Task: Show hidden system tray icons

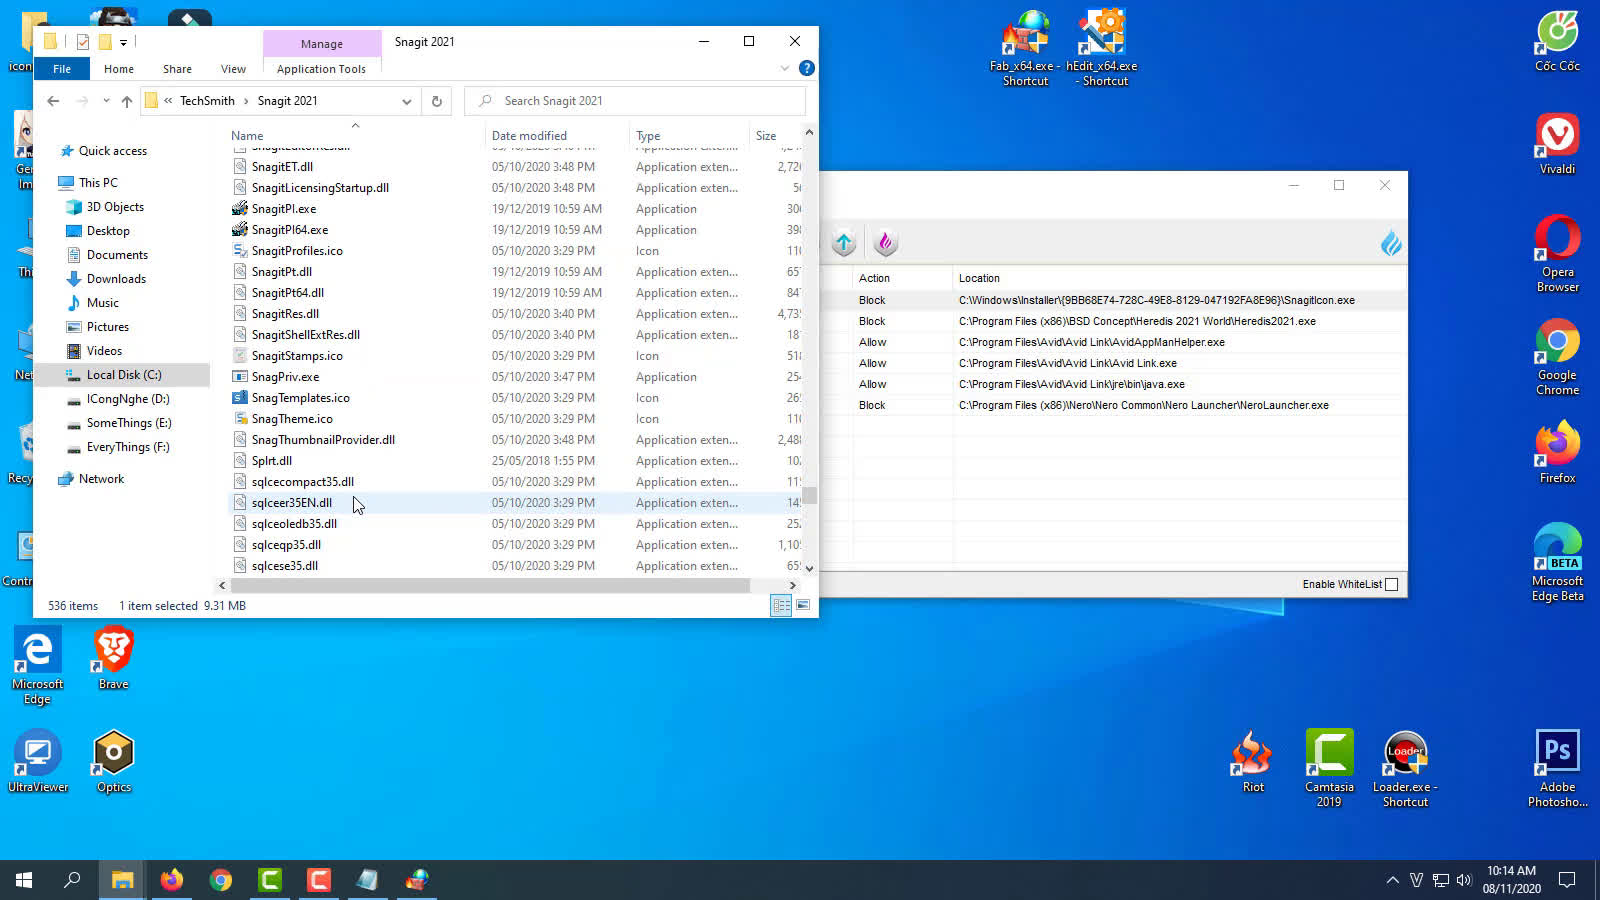Action: (1392, 880)
